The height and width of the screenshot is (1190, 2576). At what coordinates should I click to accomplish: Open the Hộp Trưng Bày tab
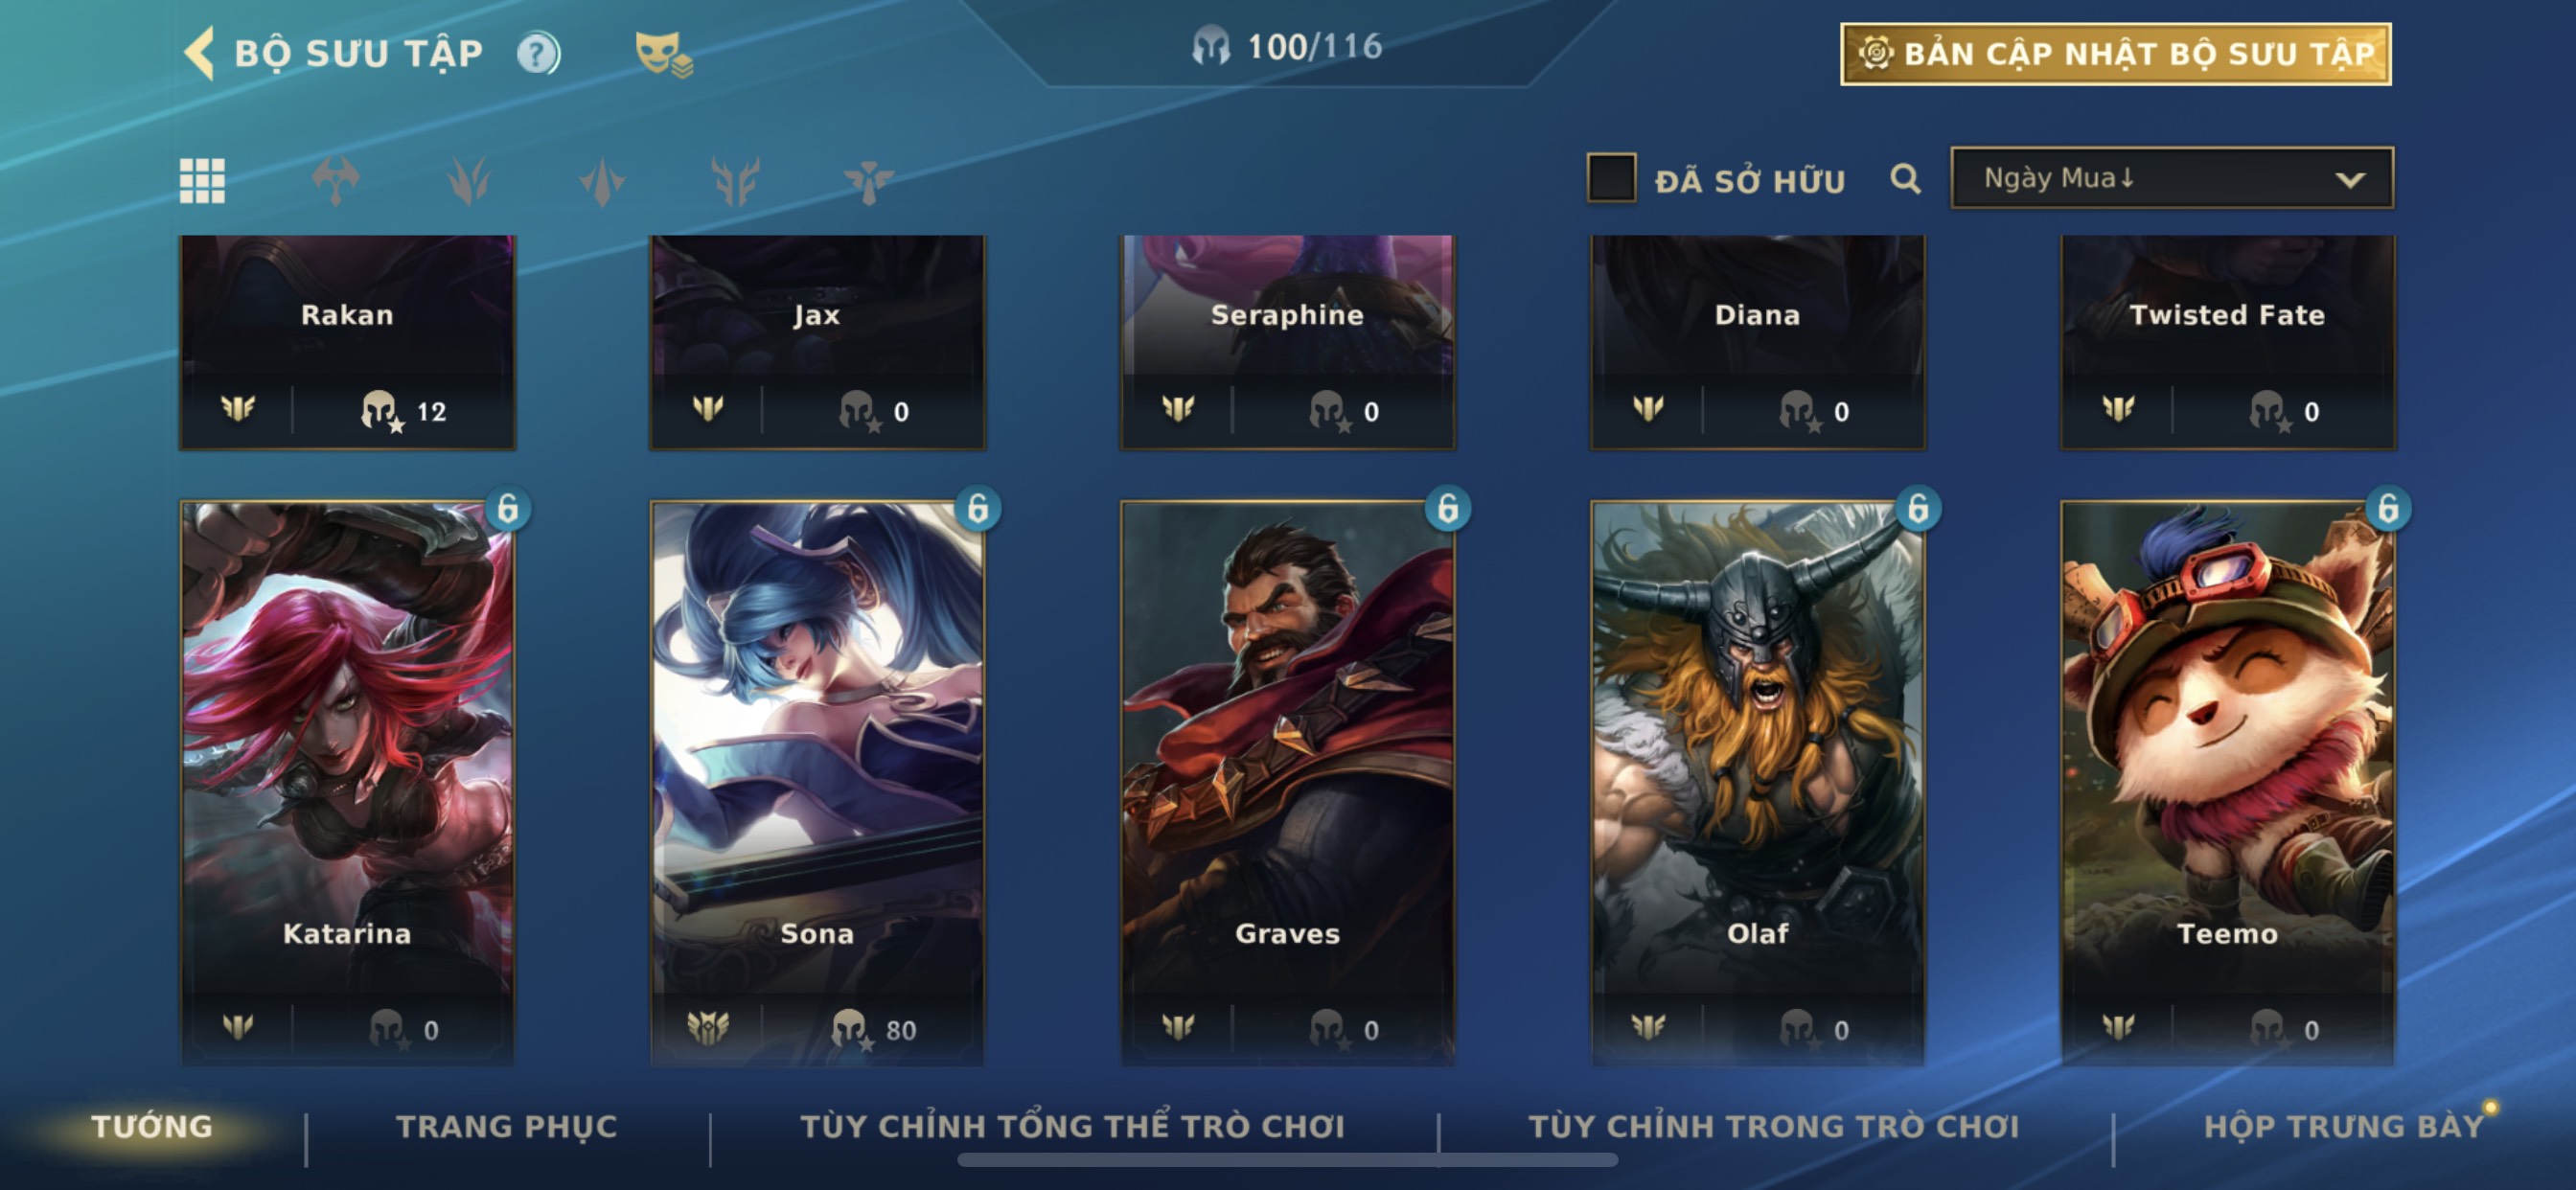[x=2343, y=1126]
